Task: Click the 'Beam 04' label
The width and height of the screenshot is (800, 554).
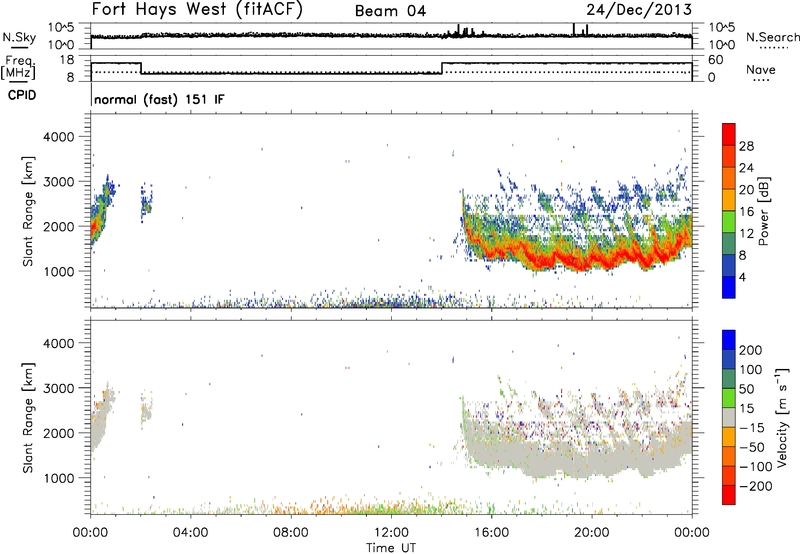Action: pos(390,11)
